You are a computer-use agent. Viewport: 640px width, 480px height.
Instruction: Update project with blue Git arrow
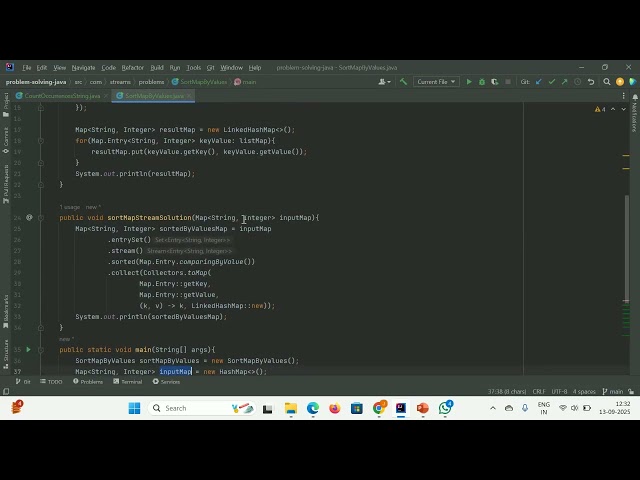[539, 82]
